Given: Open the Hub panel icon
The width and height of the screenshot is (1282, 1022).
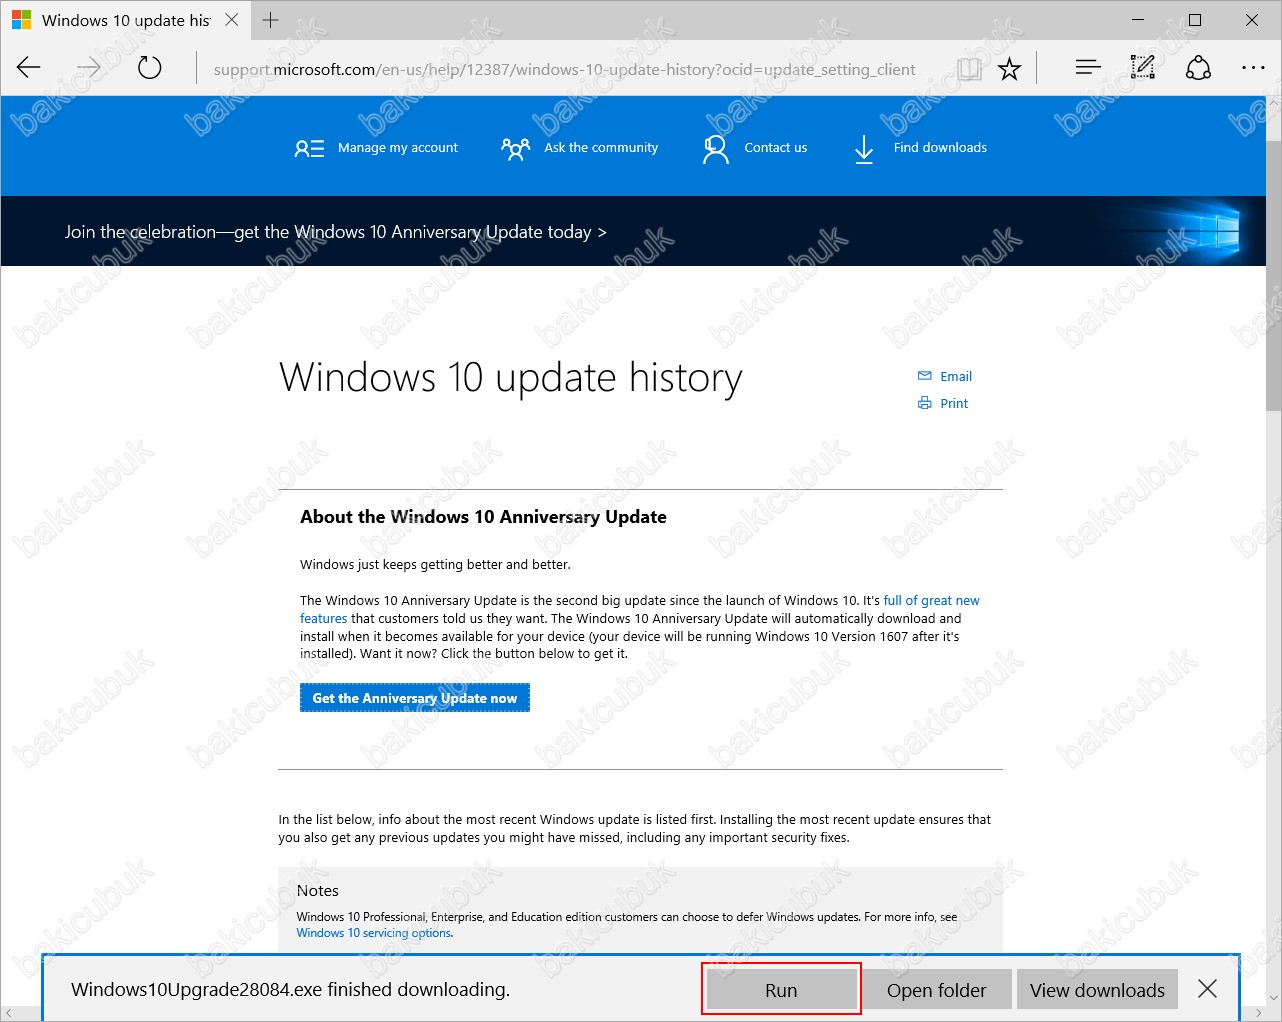Looking at the screenshot, I should click(1088, 68).
